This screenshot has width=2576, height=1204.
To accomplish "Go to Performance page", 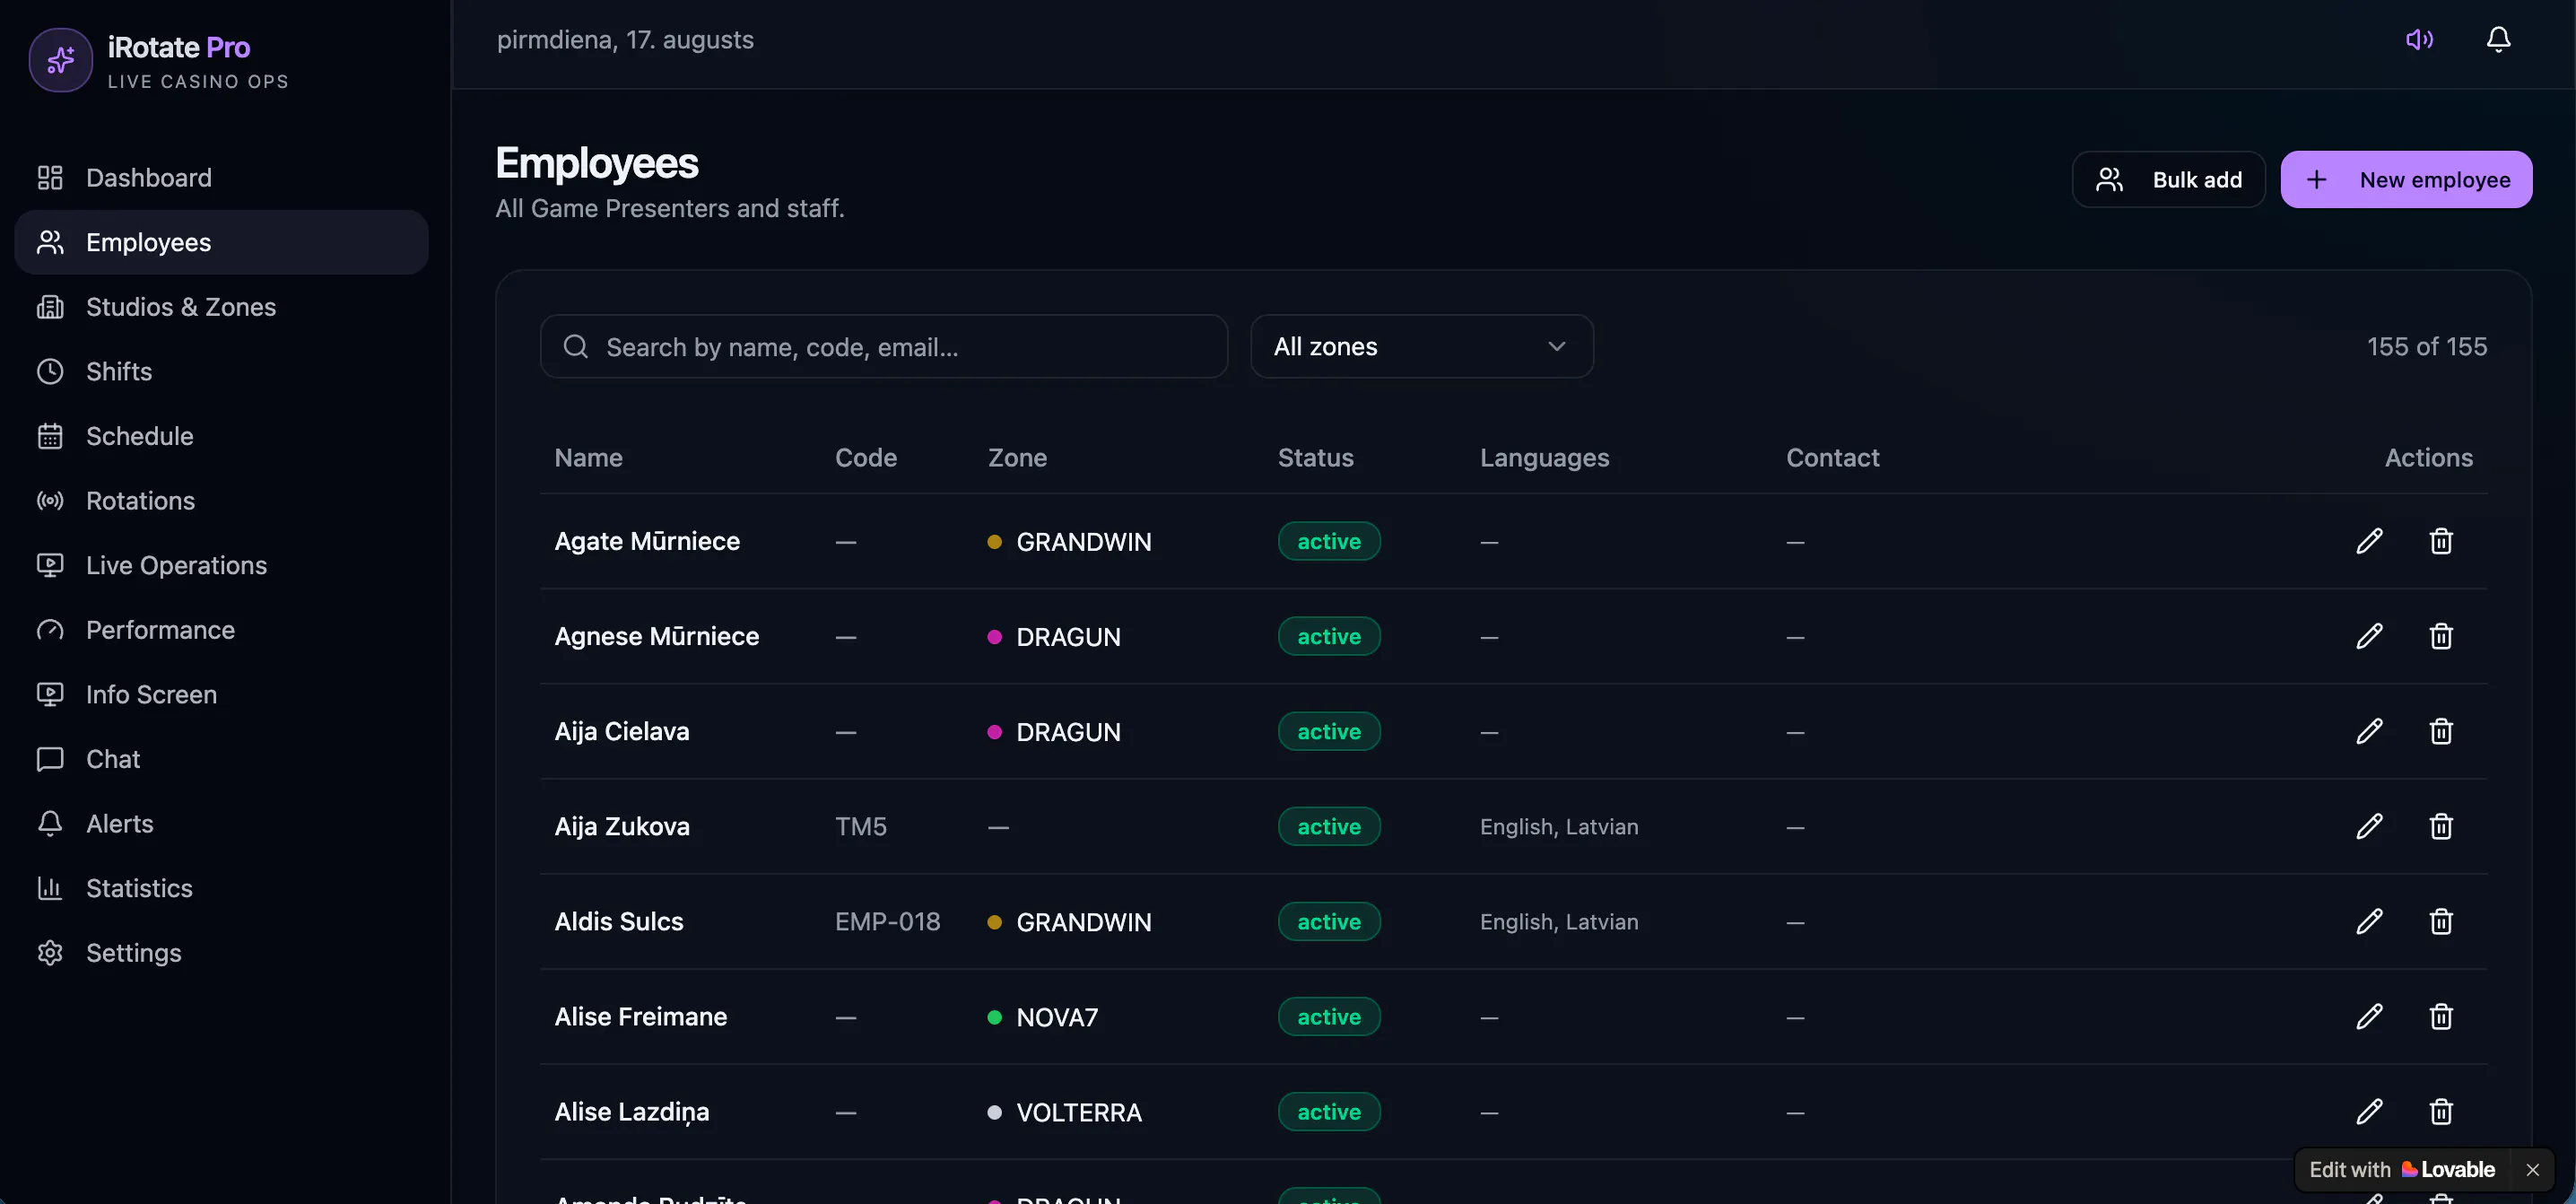I will point(221,630).
